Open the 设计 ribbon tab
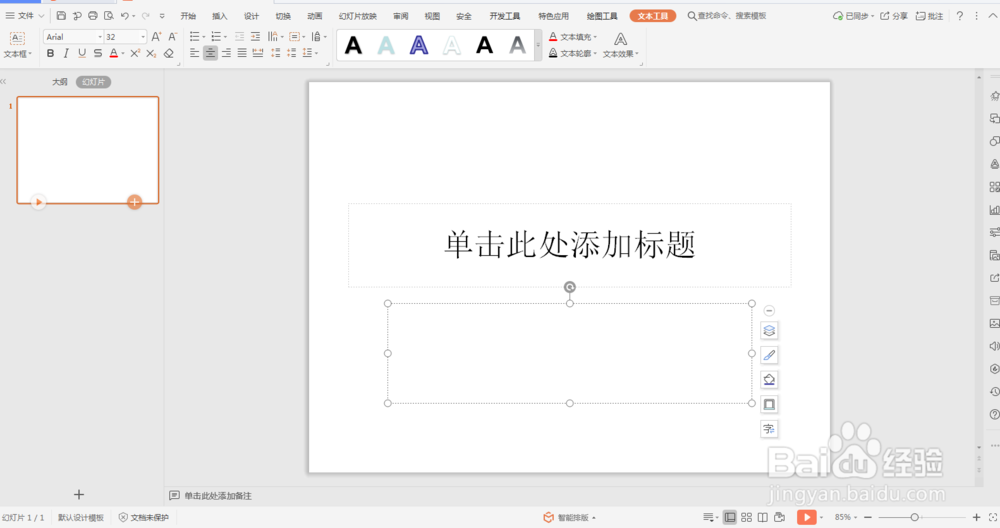Image resolution: width=1000 pixels, height=528 pixels. tap(251, 16)
